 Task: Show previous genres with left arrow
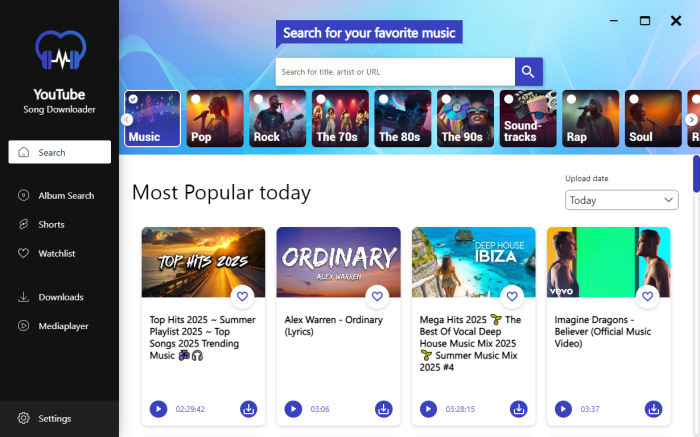click(x=127, y=120)
